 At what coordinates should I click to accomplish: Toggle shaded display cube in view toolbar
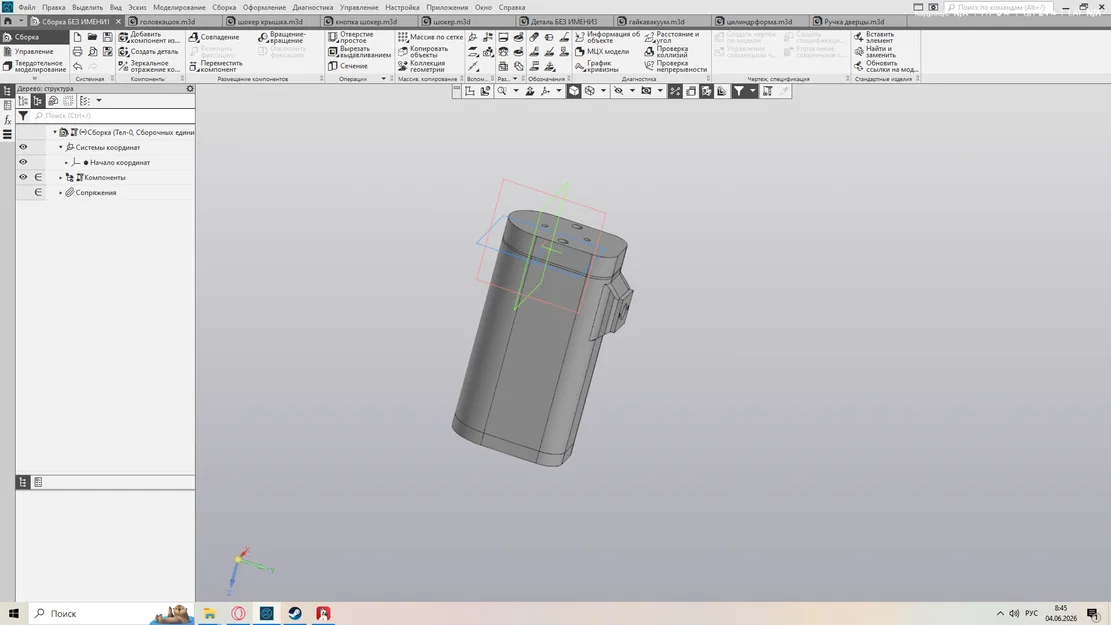574,91
